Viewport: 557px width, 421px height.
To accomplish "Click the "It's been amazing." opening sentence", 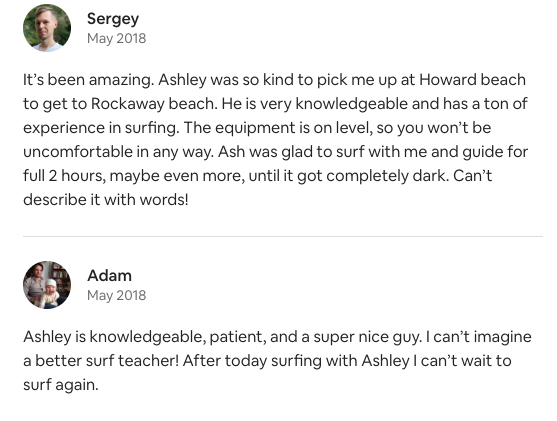I will click(89, 80).
